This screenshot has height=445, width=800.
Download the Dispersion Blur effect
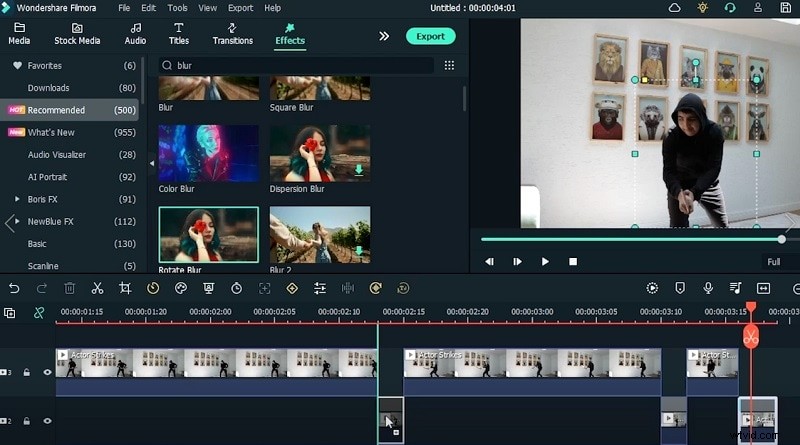pyautogui.click(x=359, y=170)
